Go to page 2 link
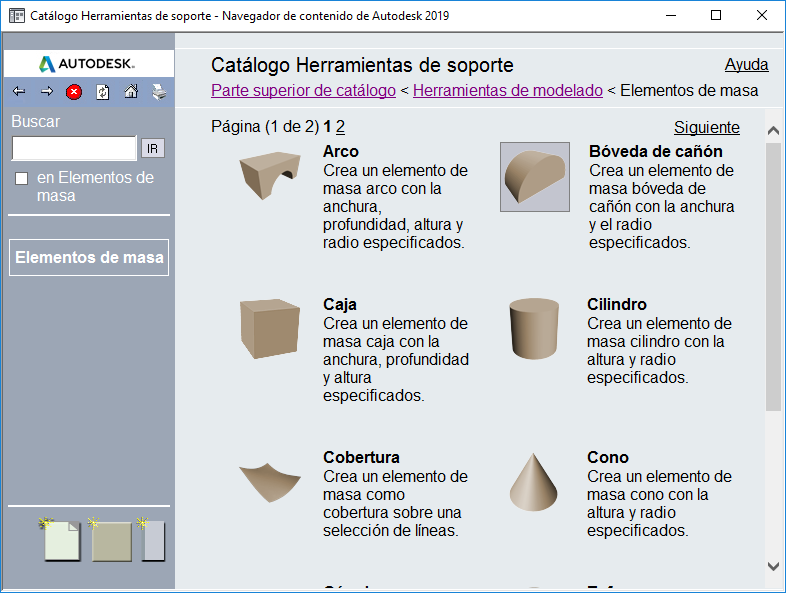 [x=340, y=126]
